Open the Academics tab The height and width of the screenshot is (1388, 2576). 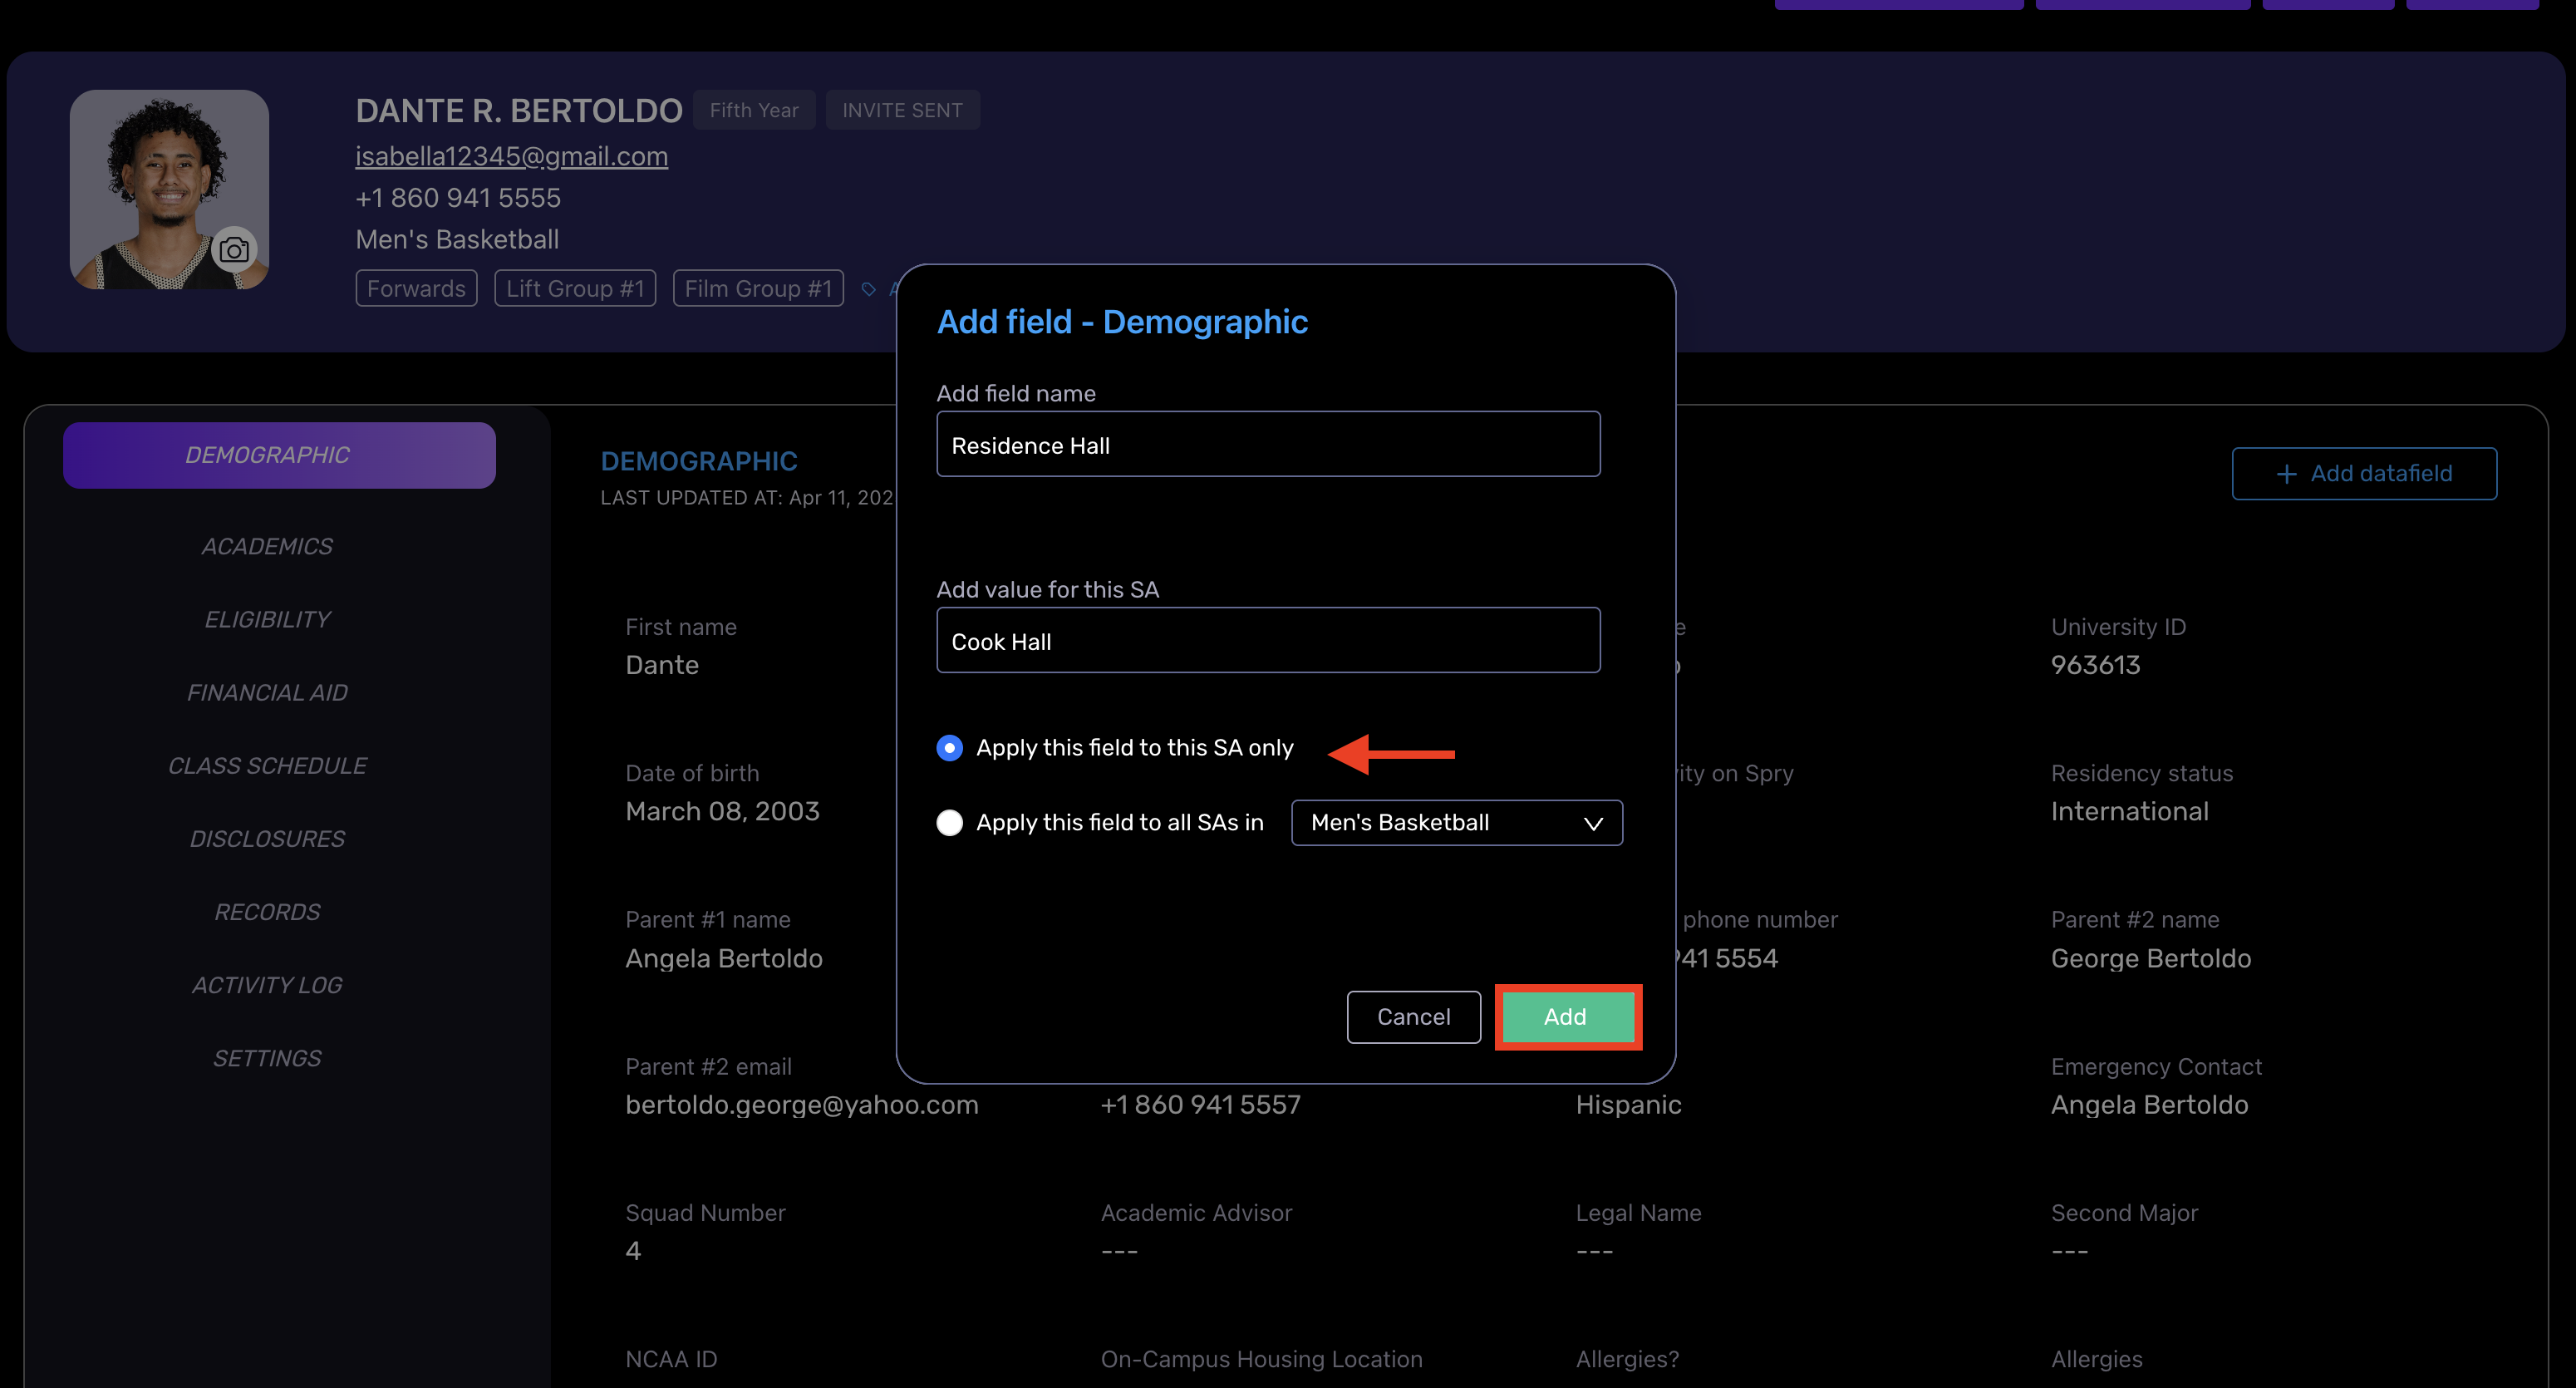(267, 547)
